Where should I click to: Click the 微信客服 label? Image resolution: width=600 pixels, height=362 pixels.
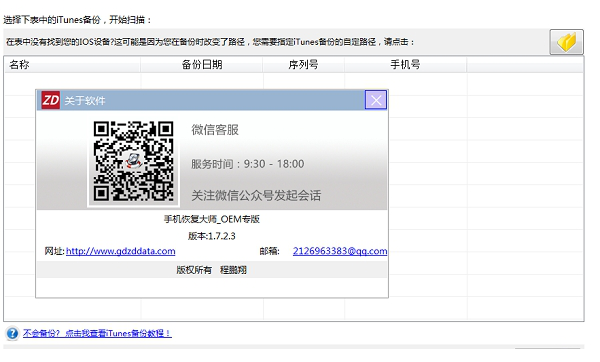[x=215, y=130]
